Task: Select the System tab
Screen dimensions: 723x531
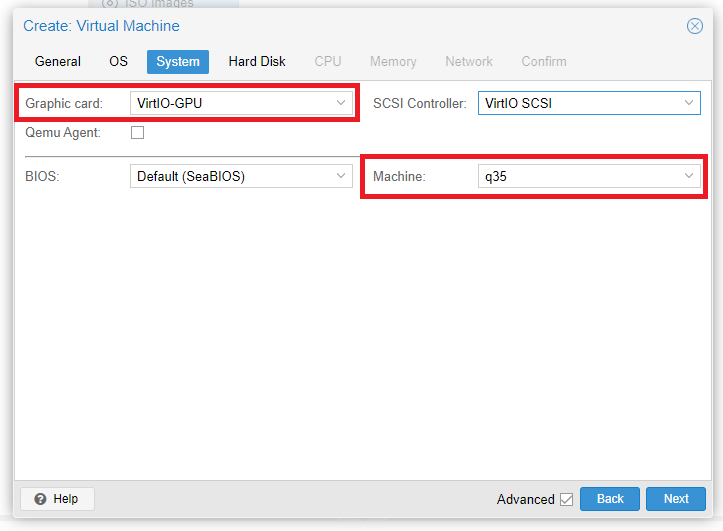Action: point(178,62)
